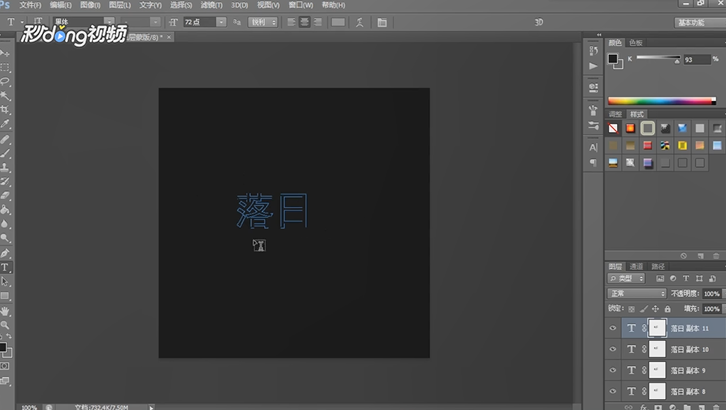Toggle the type layer filter icon

686,278
